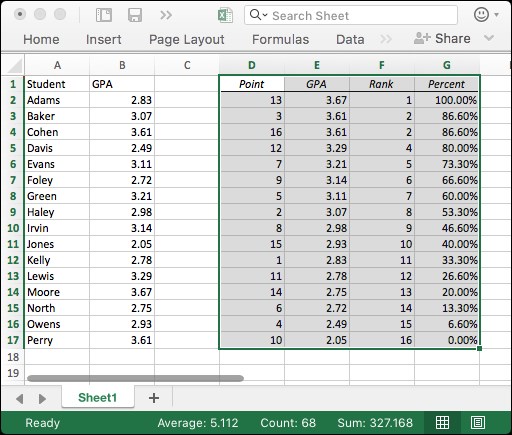Save the workbook with the floppy disk icon
Screen dimensions: 512x435
pos(135,15)
